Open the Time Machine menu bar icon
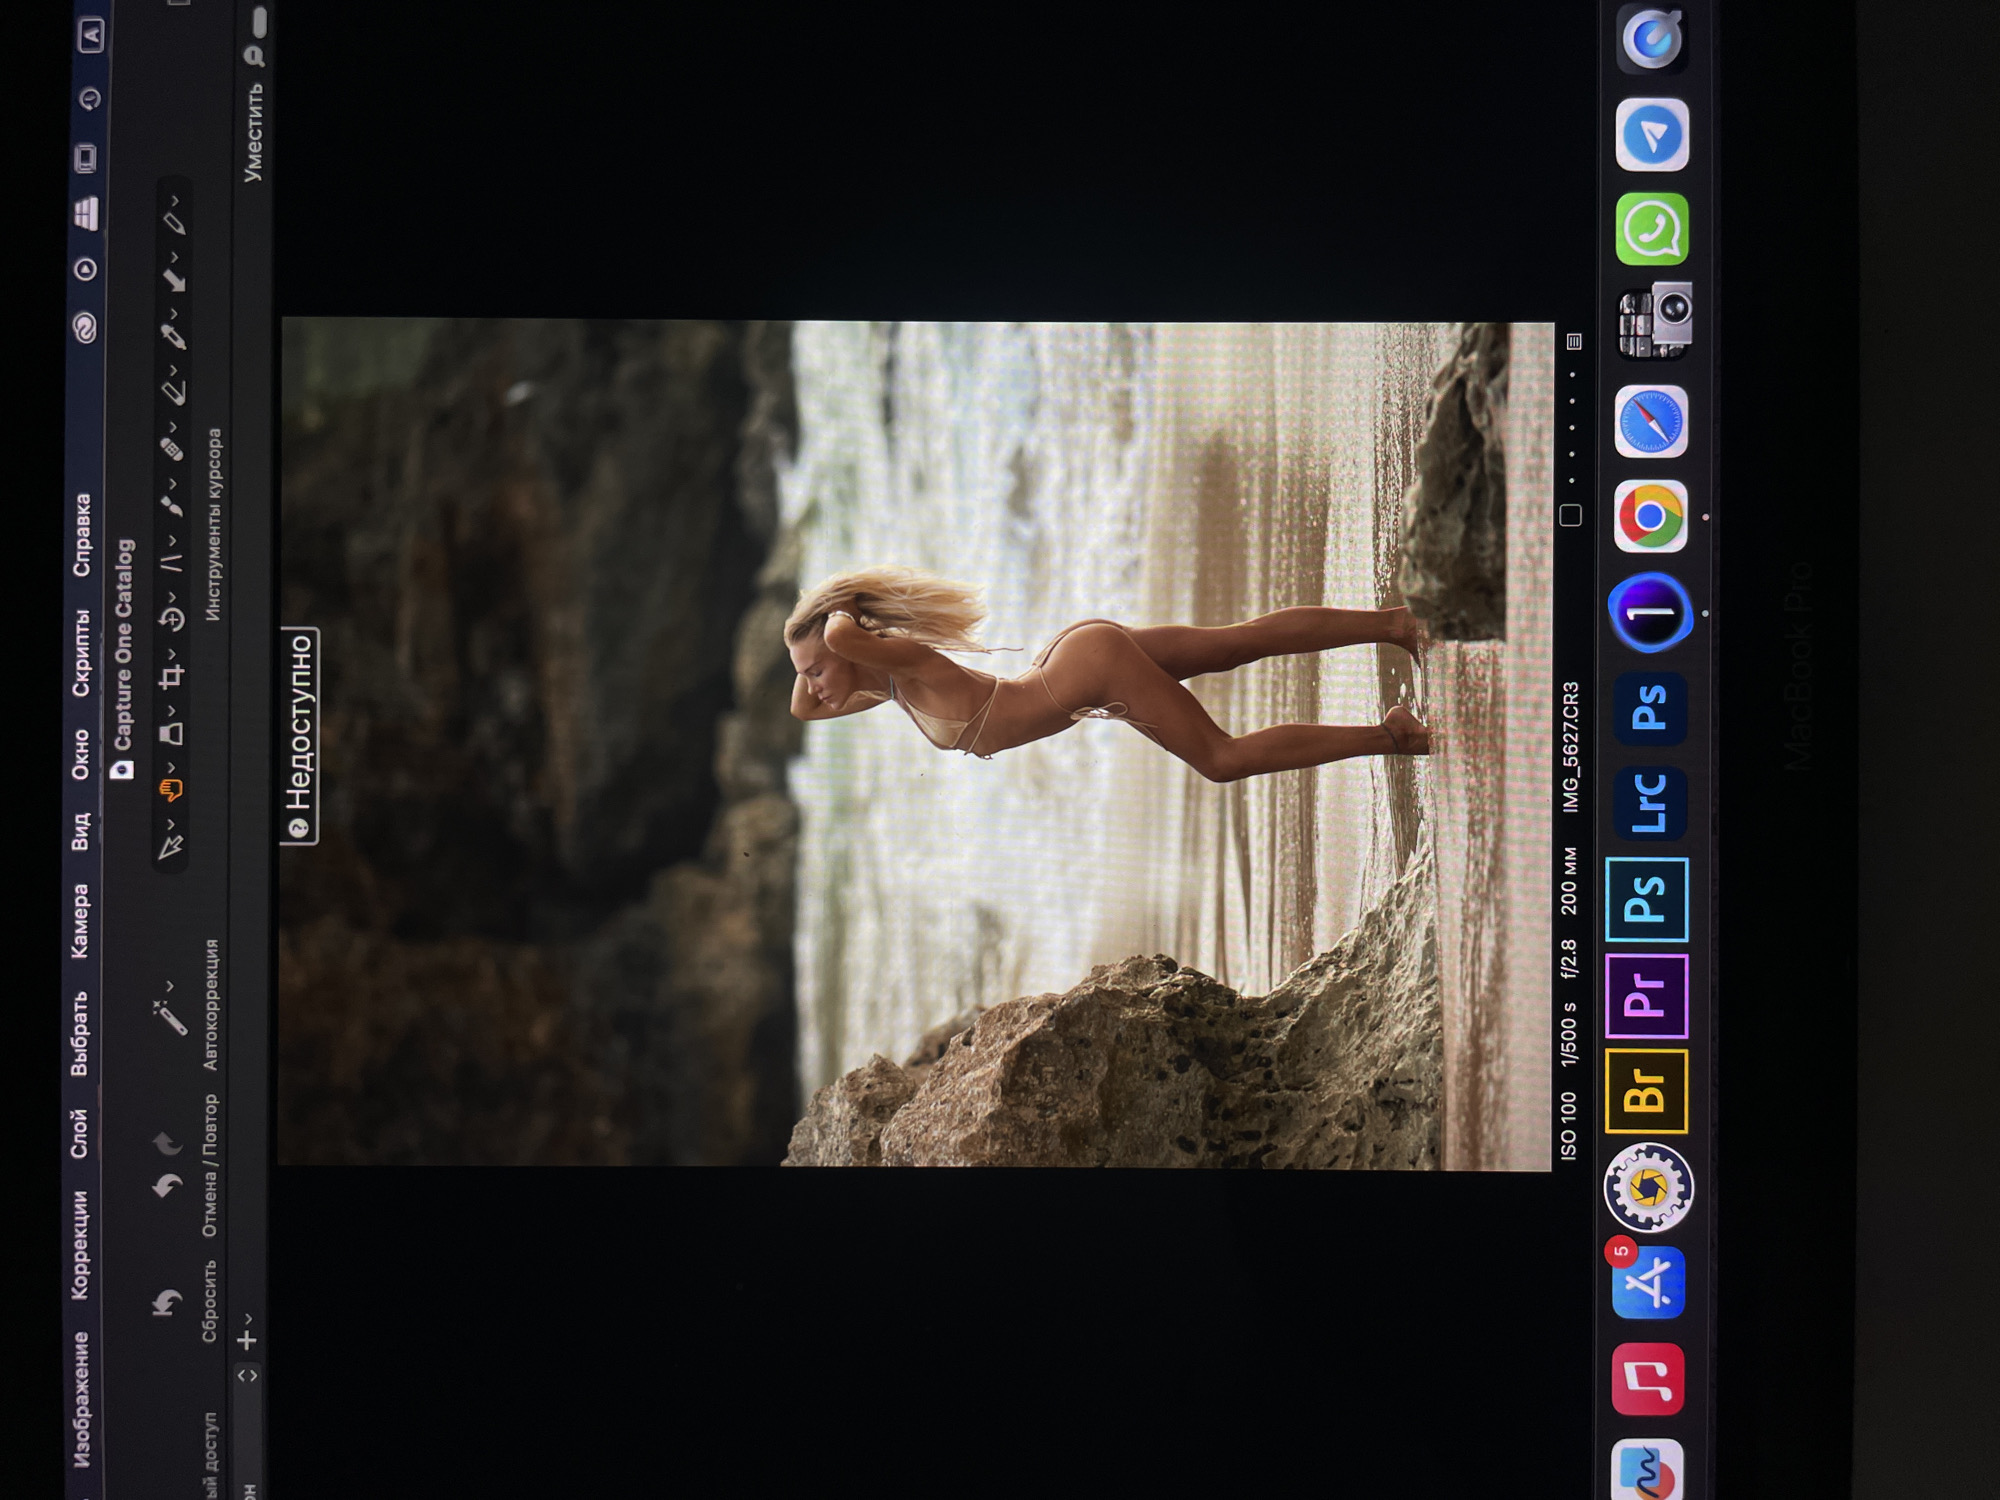 tap(90, 99)
